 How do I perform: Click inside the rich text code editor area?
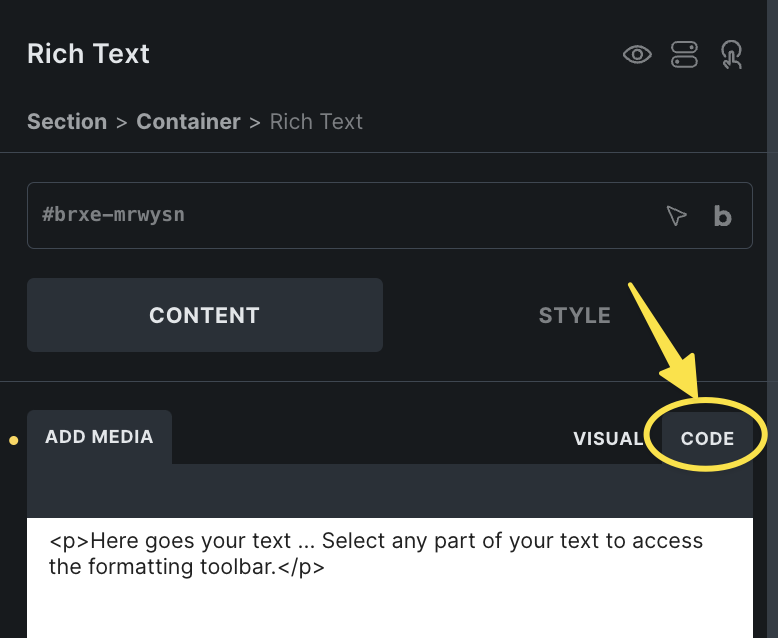click(390, 605)
